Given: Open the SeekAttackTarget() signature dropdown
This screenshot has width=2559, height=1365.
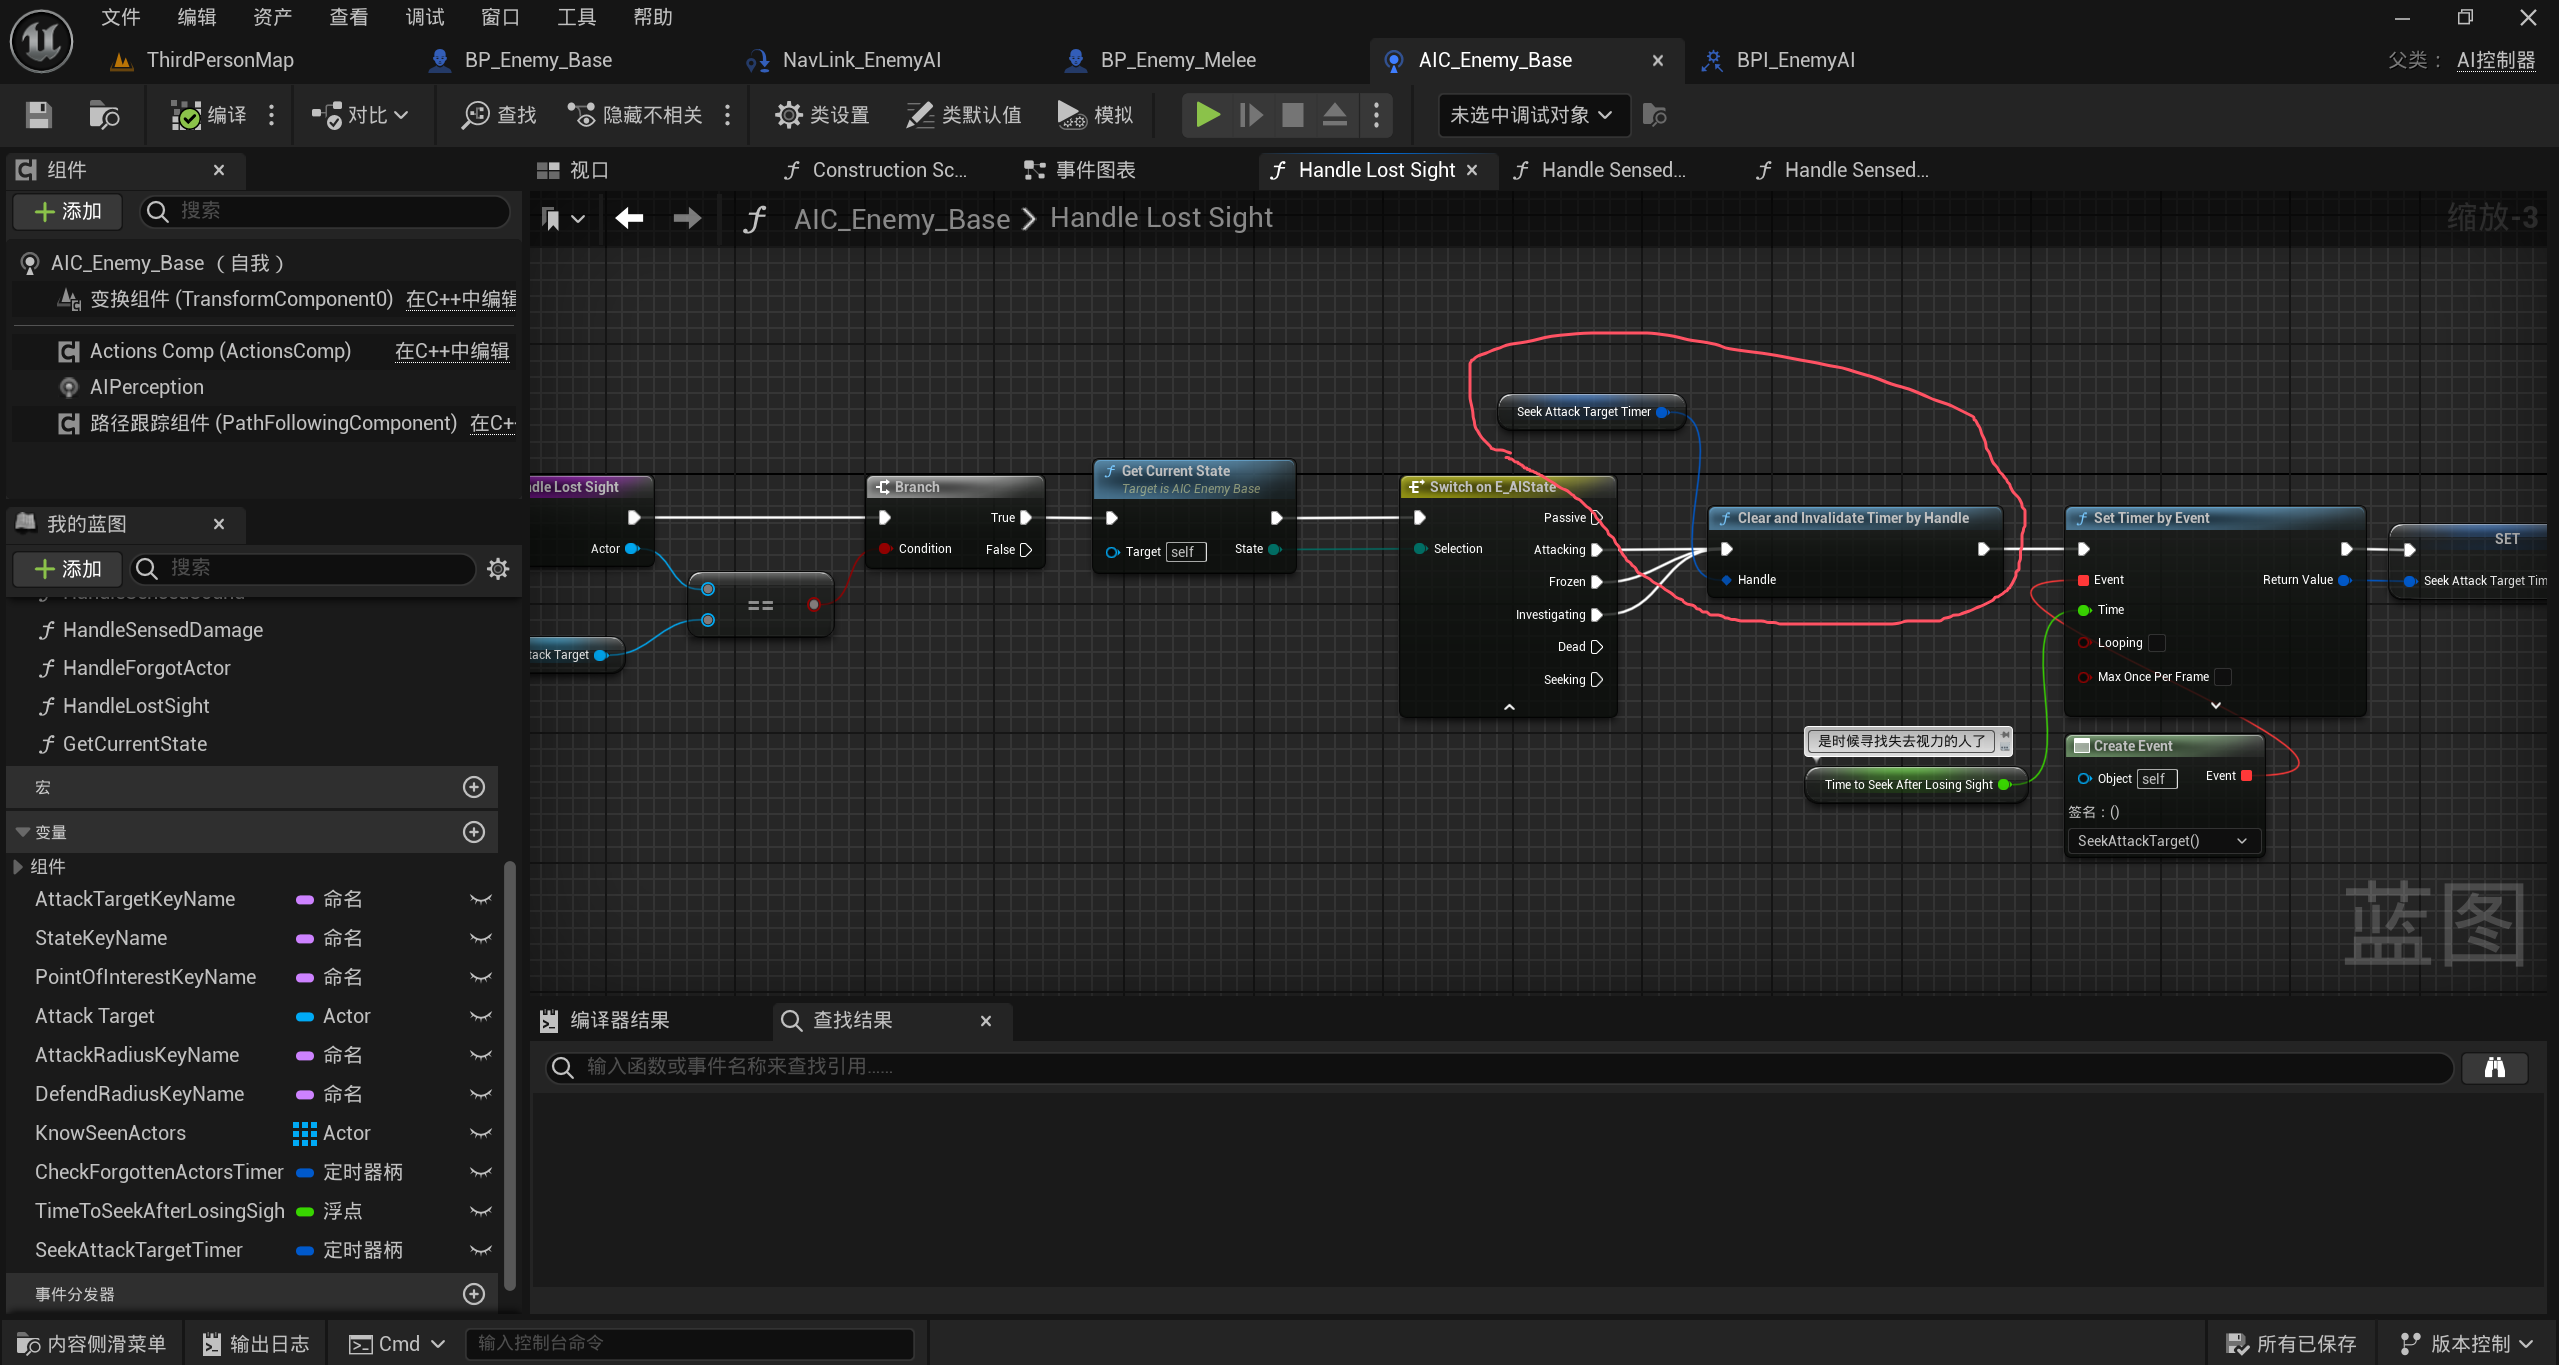Looking at the screenshot, I should pyautogui.click(x=2161, y=841).
